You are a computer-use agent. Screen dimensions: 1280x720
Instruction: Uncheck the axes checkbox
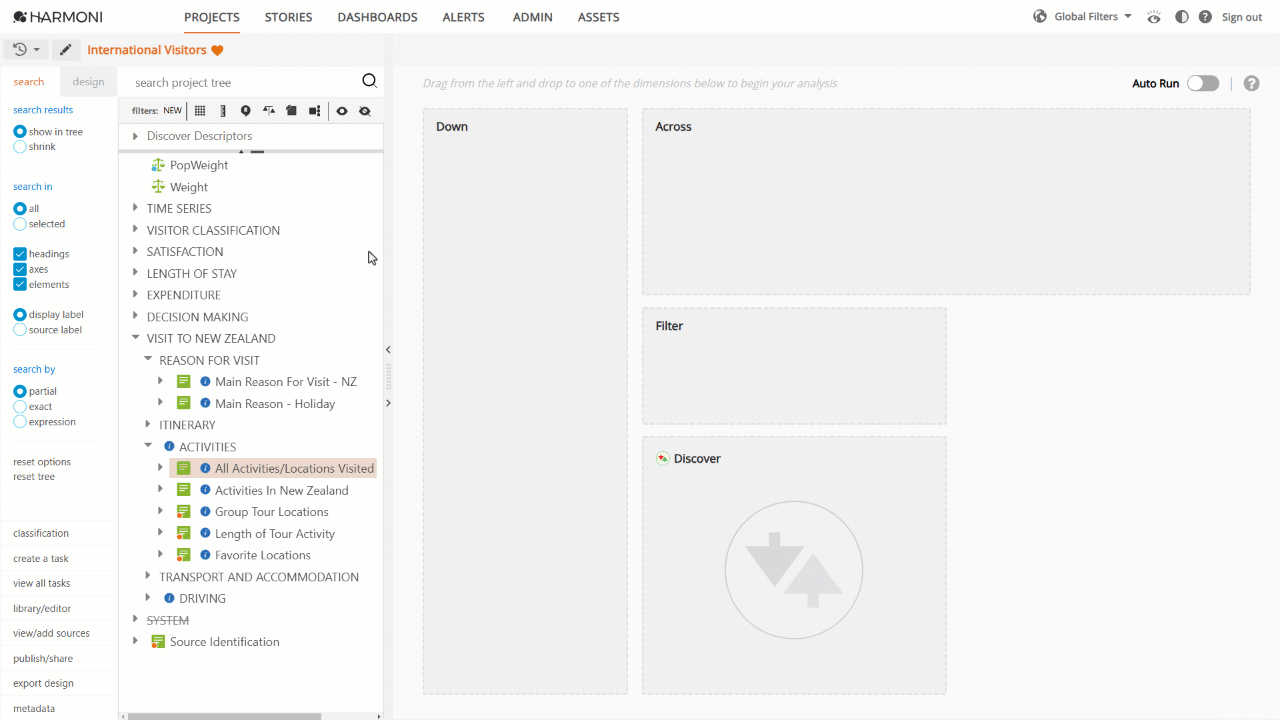pyautogui.click(x=20, y=269)
